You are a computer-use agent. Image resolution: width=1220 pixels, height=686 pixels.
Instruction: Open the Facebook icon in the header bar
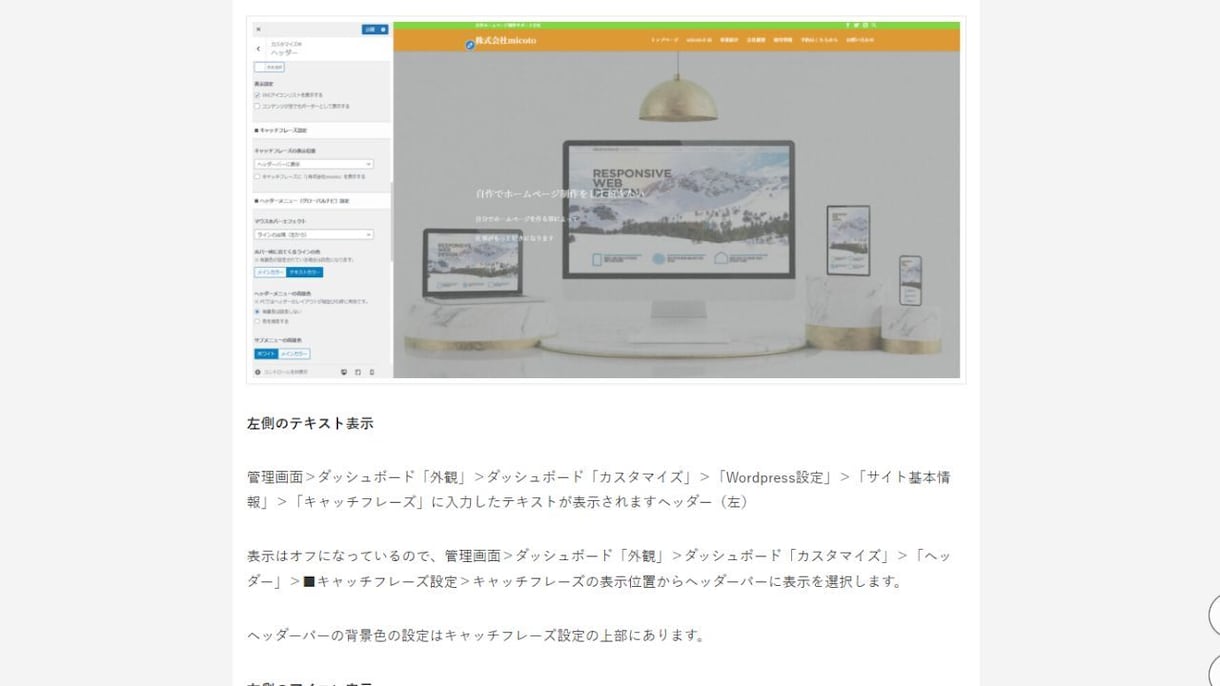[x=847, y=25]
